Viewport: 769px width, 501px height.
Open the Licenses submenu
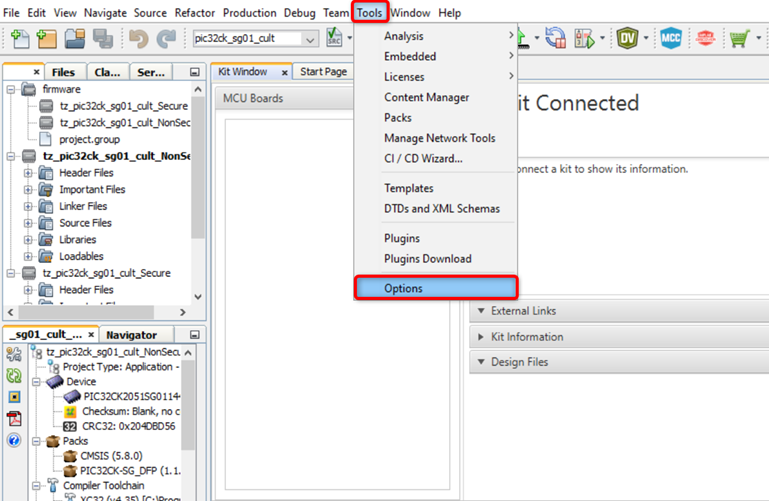(x=436, y=77)
